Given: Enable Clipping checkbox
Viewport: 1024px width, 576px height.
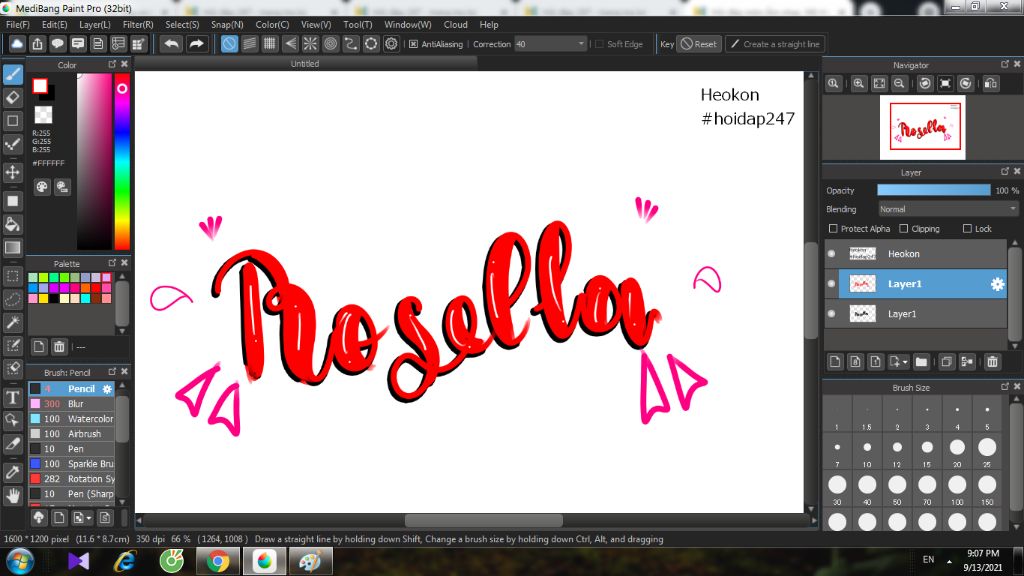Looking at the screenshot, I should pos(904,229).
